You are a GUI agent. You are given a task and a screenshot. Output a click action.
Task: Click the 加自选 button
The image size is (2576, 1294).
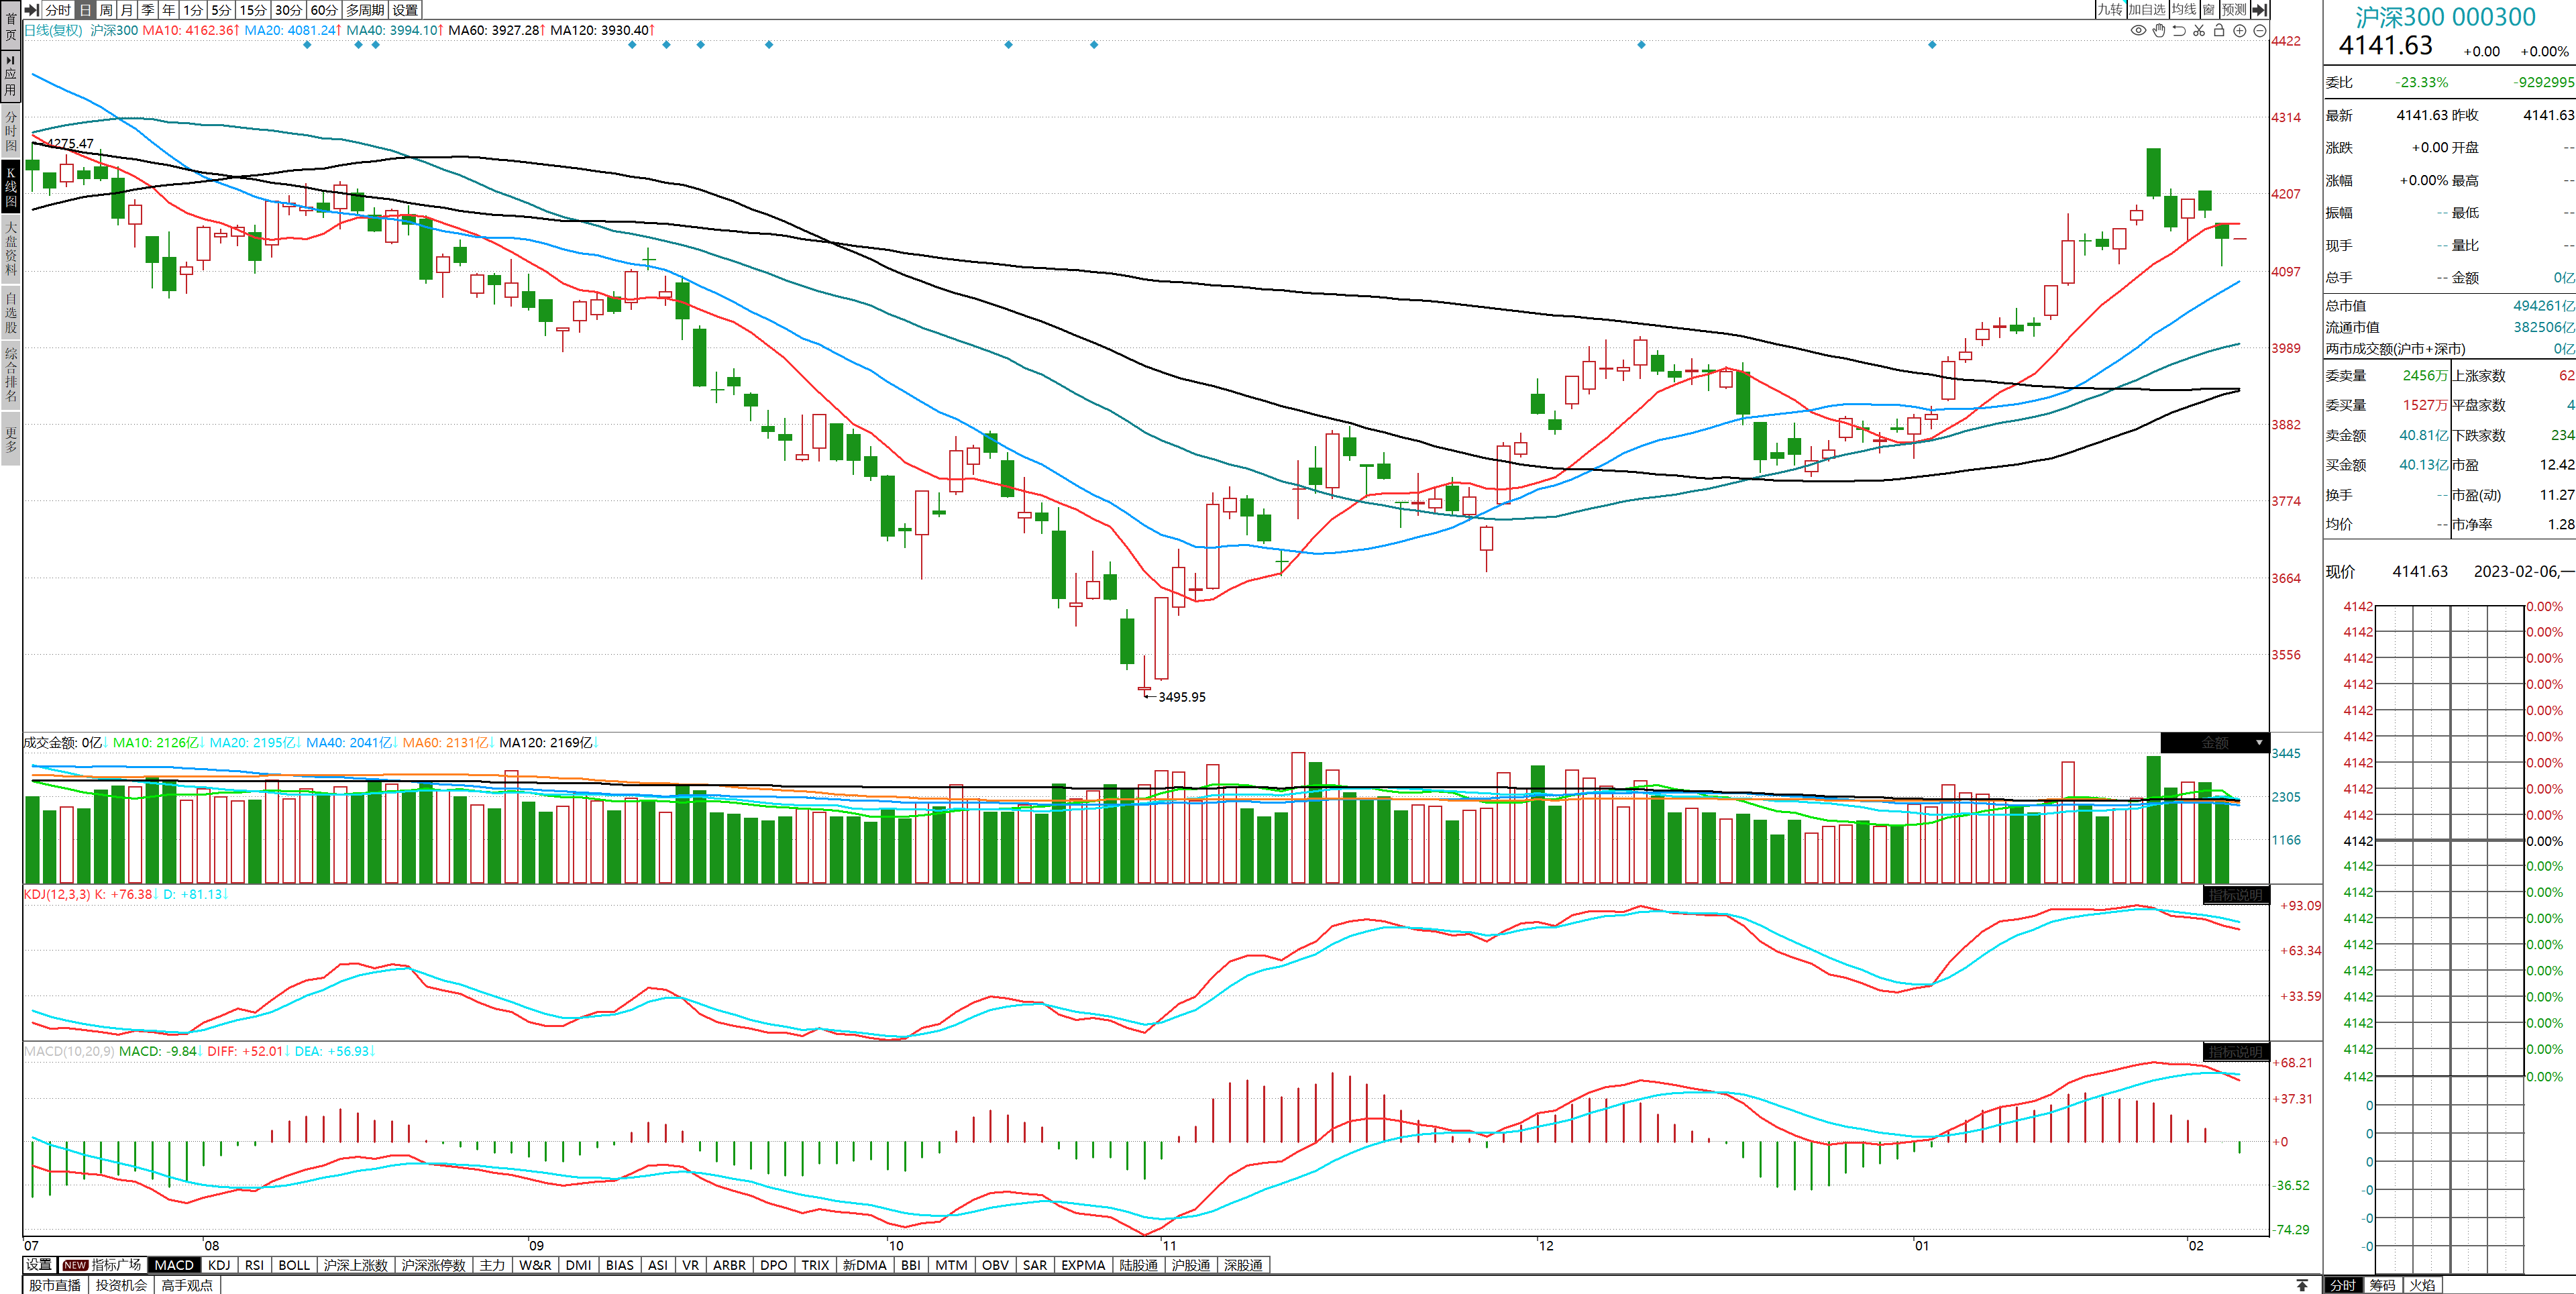[2146, 9]
